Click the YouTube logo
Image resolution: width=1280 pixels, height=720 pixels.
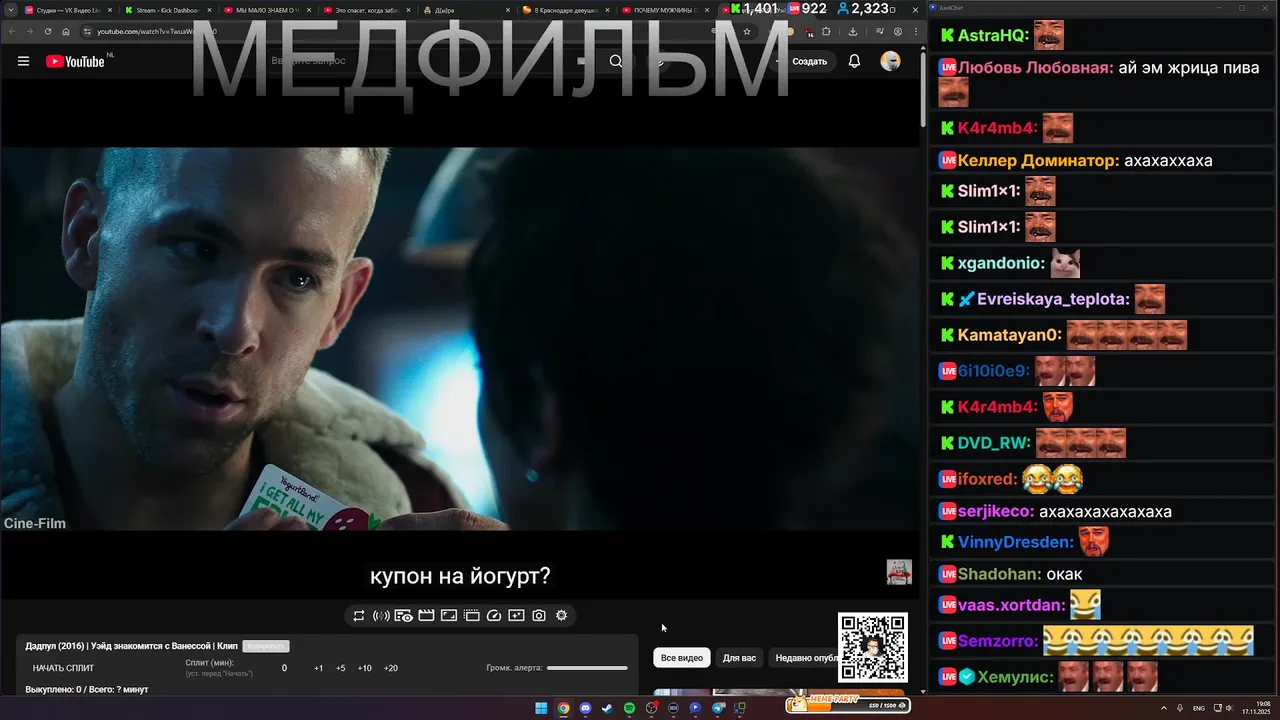[x=75, y=61]
